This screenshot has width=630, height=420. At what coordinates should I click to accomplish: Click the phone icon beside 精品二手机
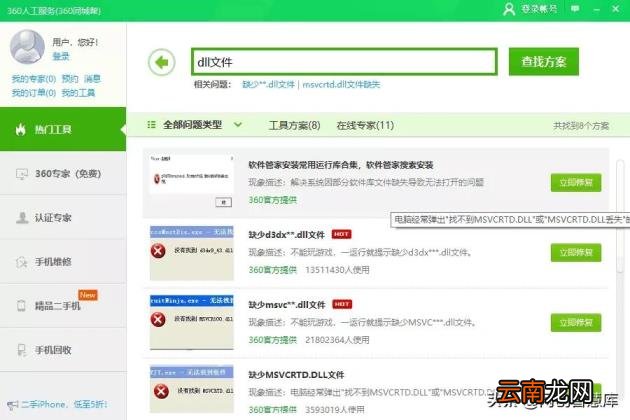click(21, 305)
